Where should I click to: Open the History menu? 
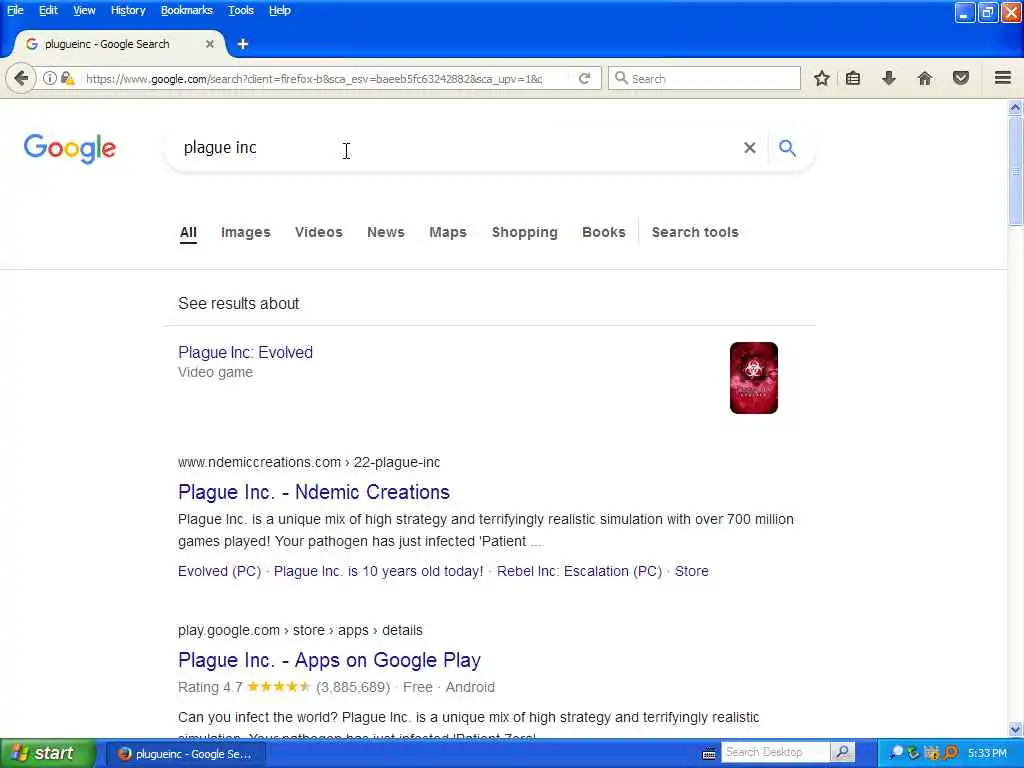click(128, 10)
